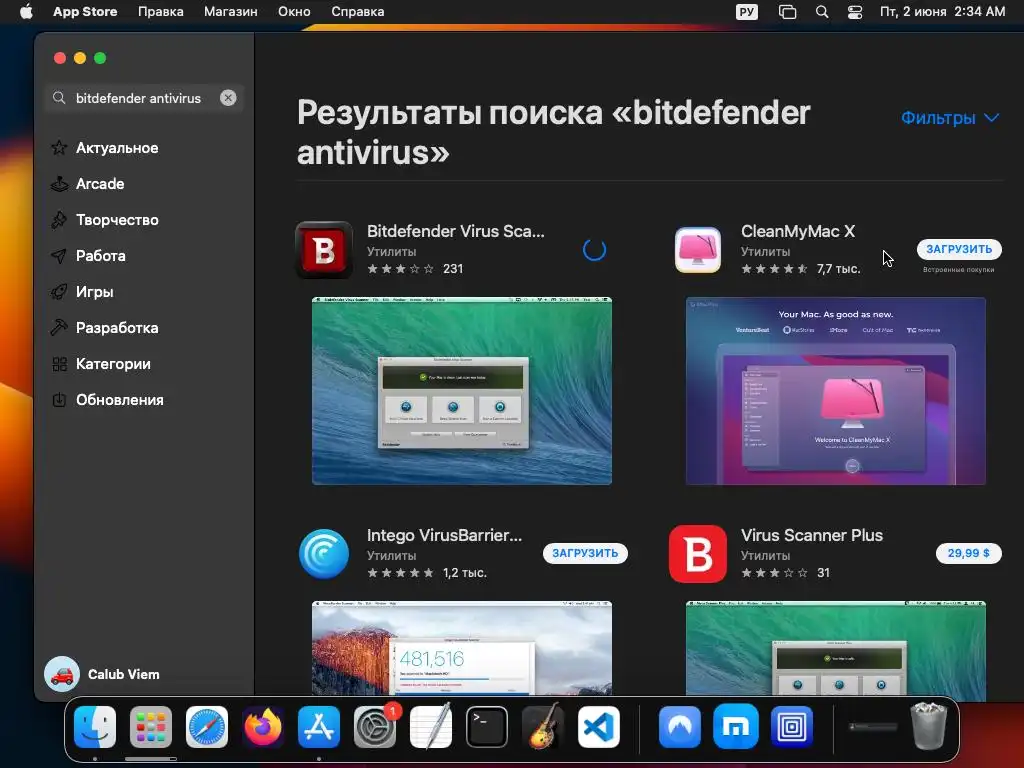Open the Virus Scanner Plus screenshot preview
Image resolution: width=1024 pixels, height=768 pixels.
coord(836,648)
